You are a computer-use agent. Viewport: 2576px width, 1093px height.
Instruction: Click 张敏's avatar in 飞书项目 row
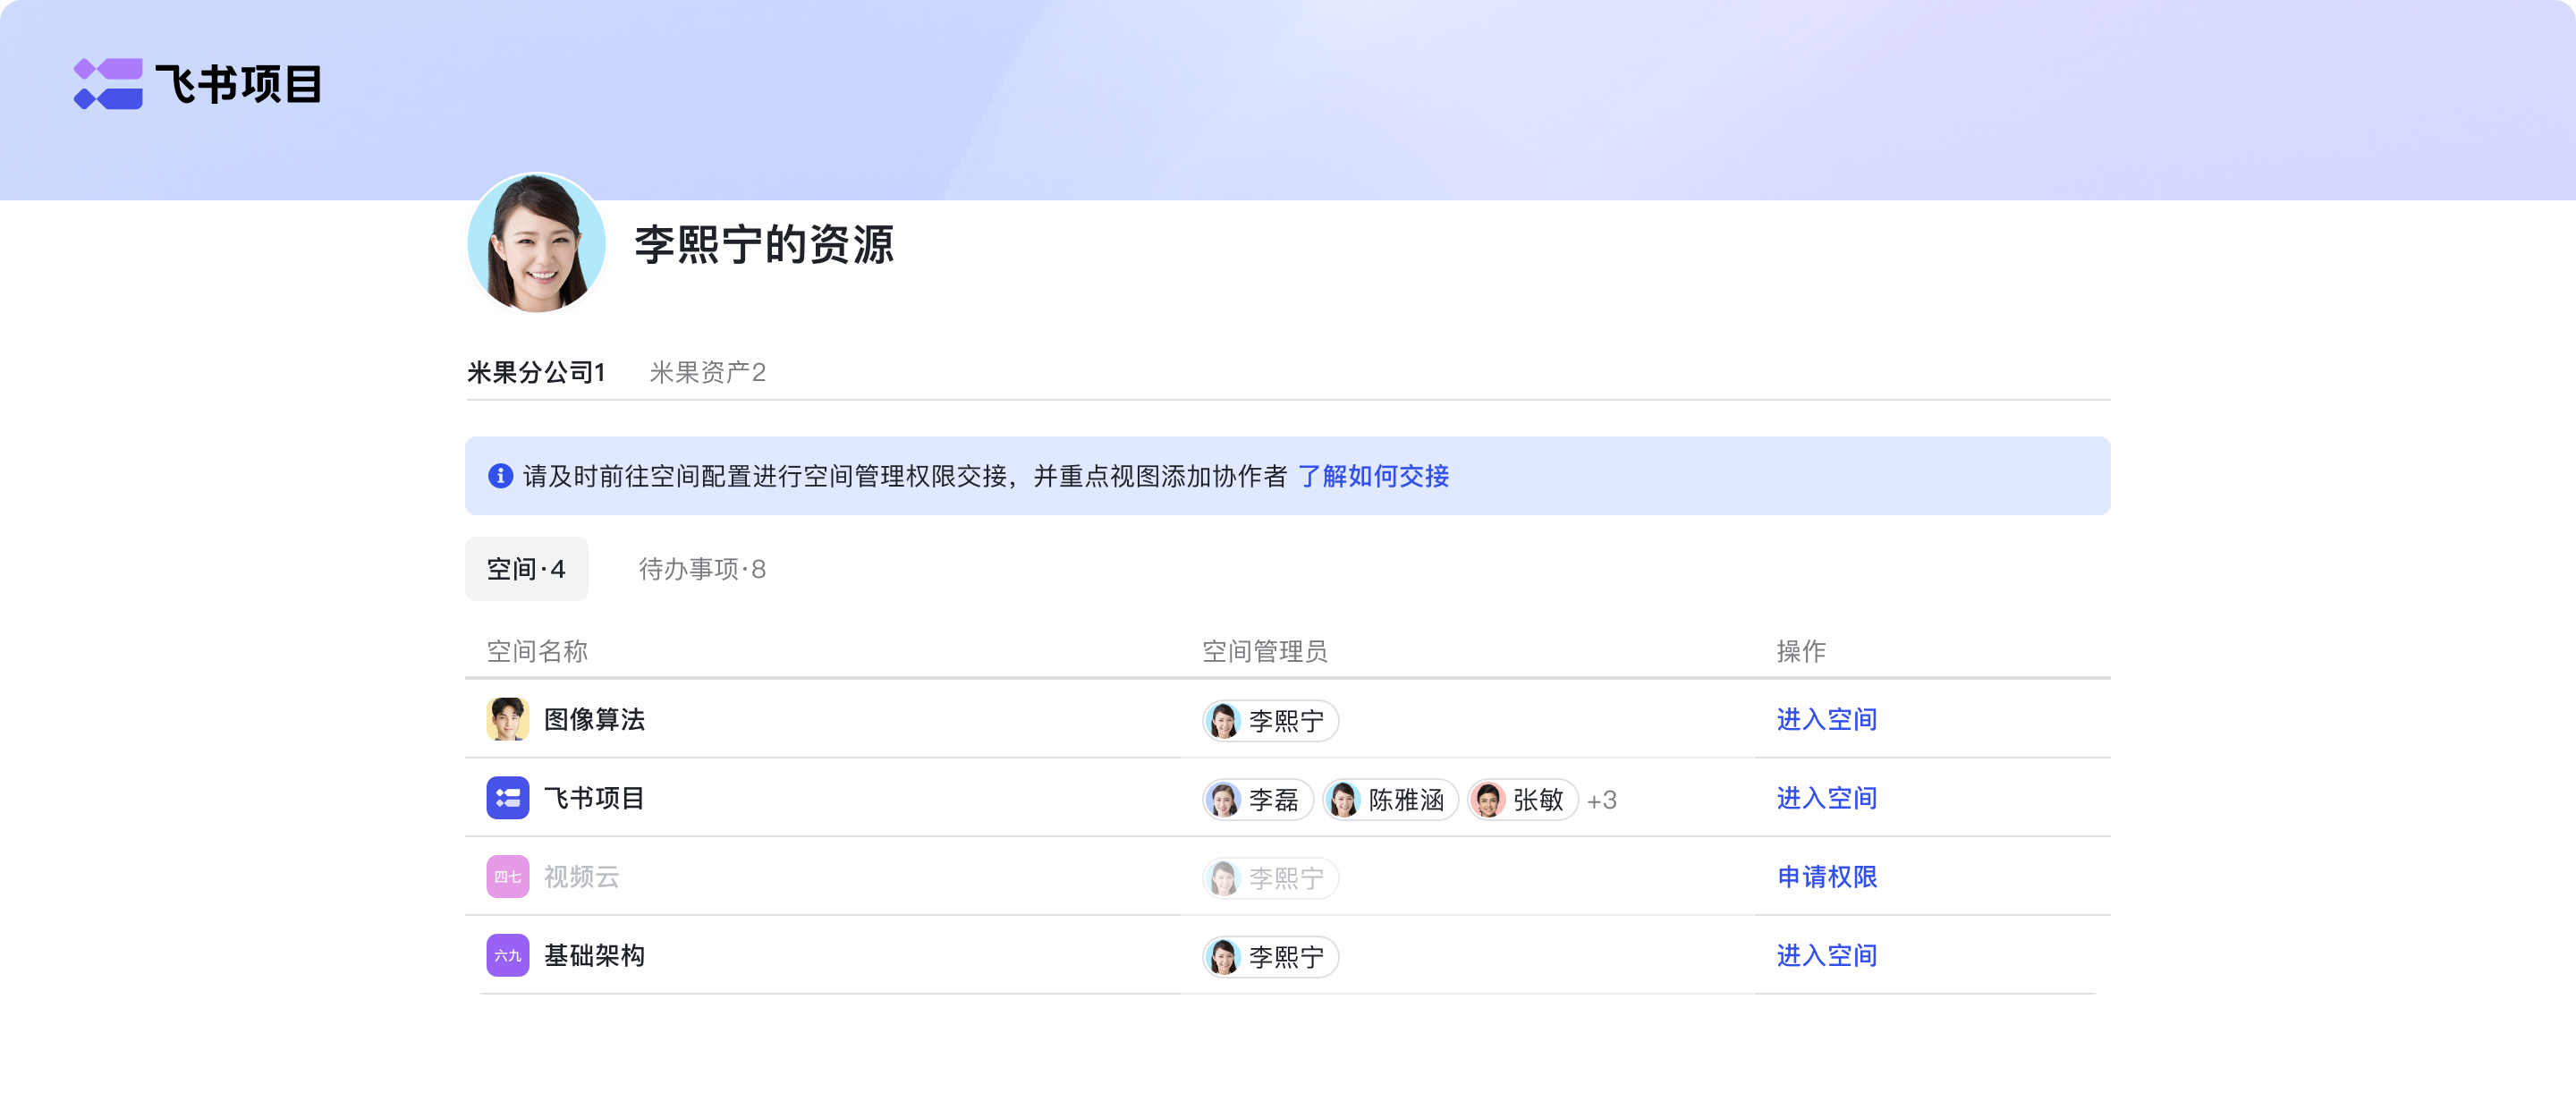tap(1488, 800)
